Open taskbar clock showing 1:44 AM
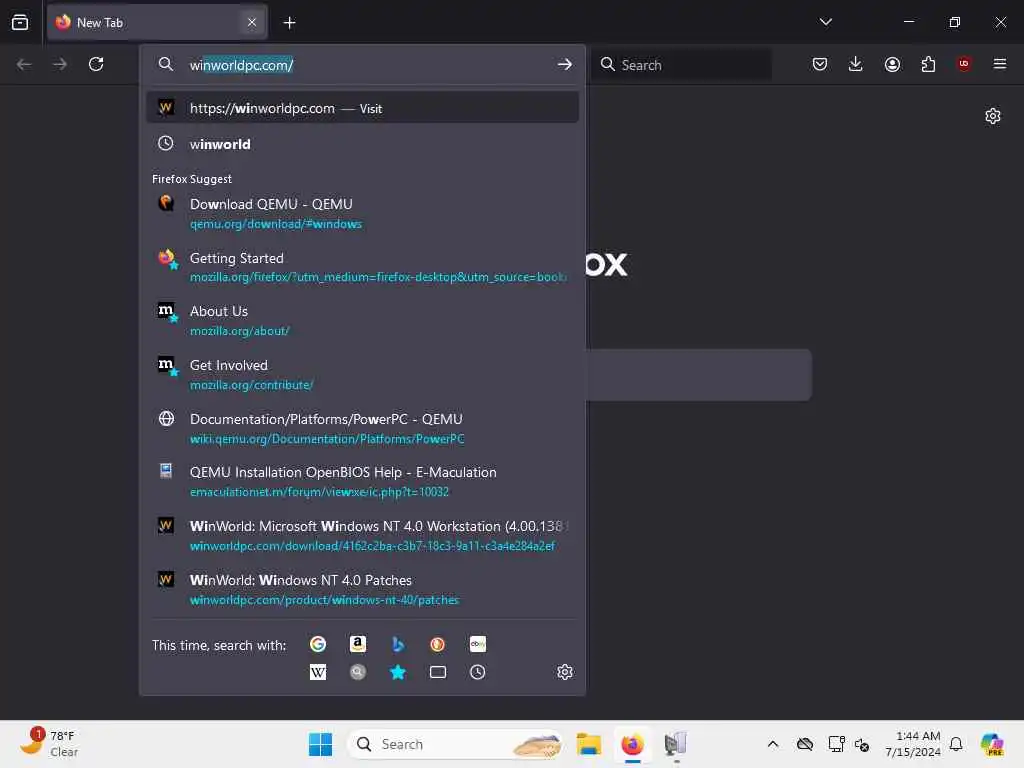 tap(913, 744)
